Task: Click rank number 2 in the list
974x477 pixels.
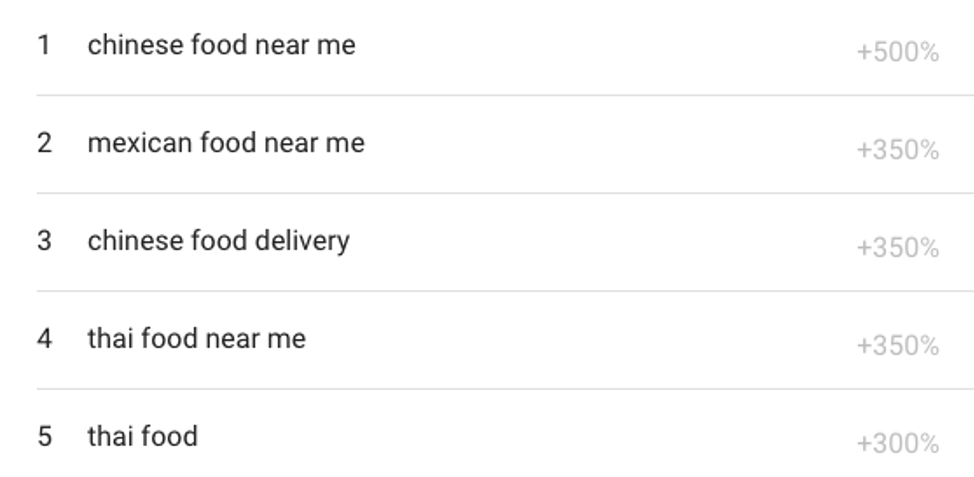Action: [44, 143]
